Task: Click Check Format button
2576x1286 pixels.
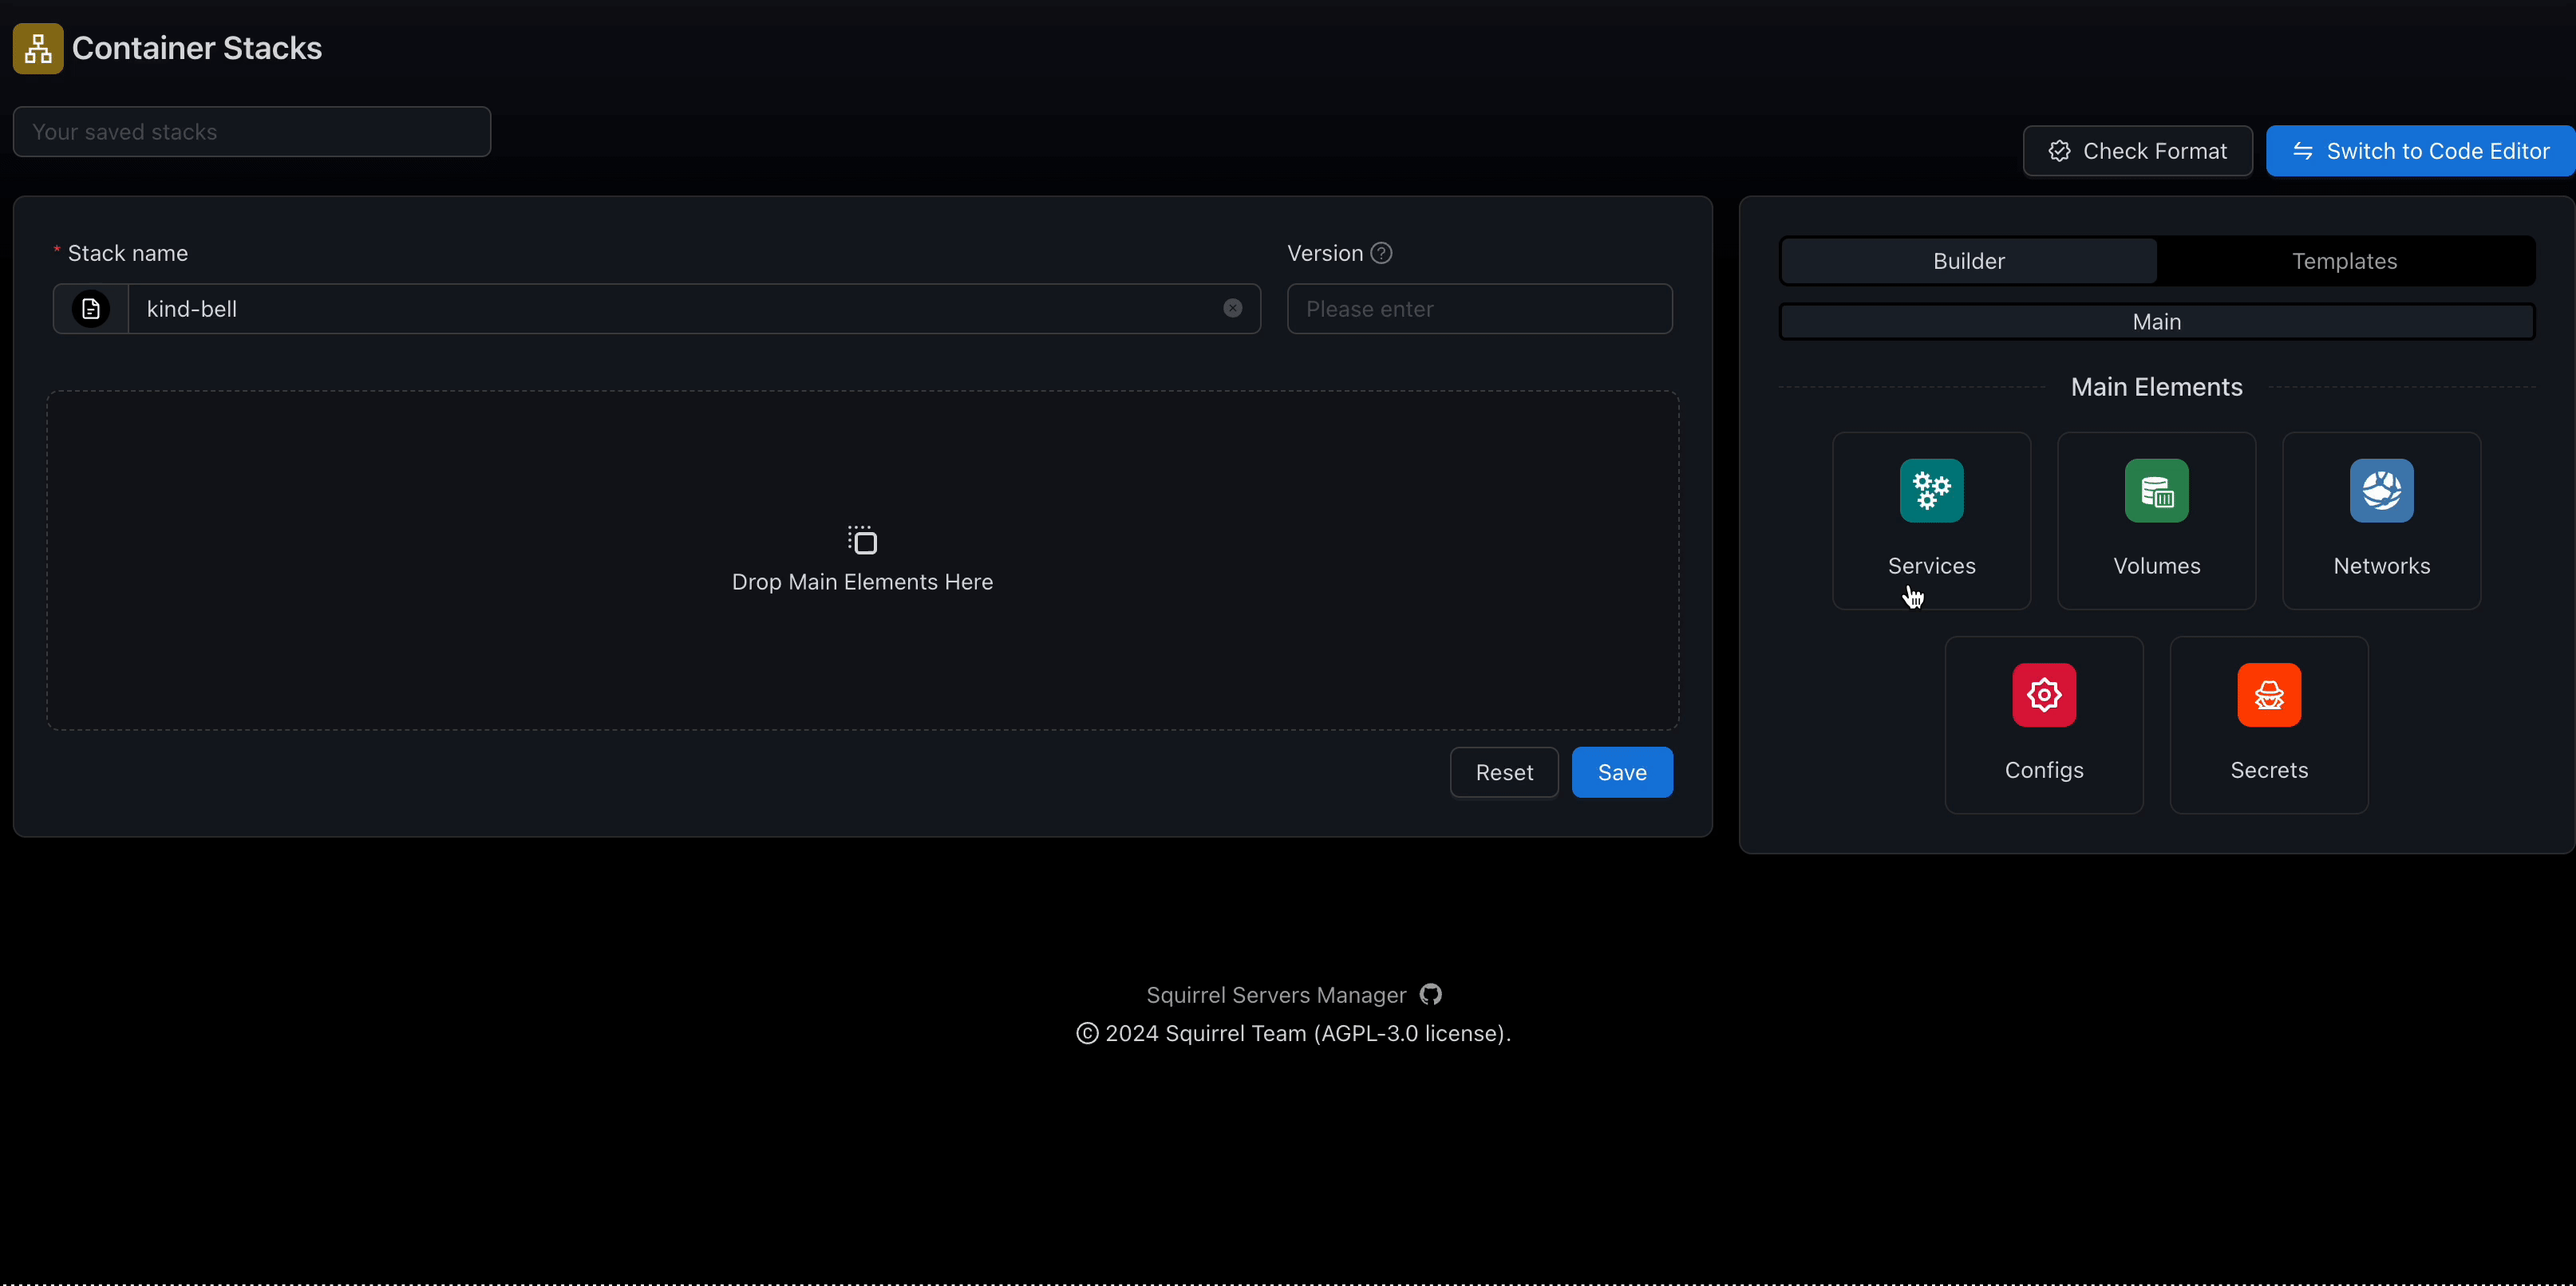Action: (2137, 151)
